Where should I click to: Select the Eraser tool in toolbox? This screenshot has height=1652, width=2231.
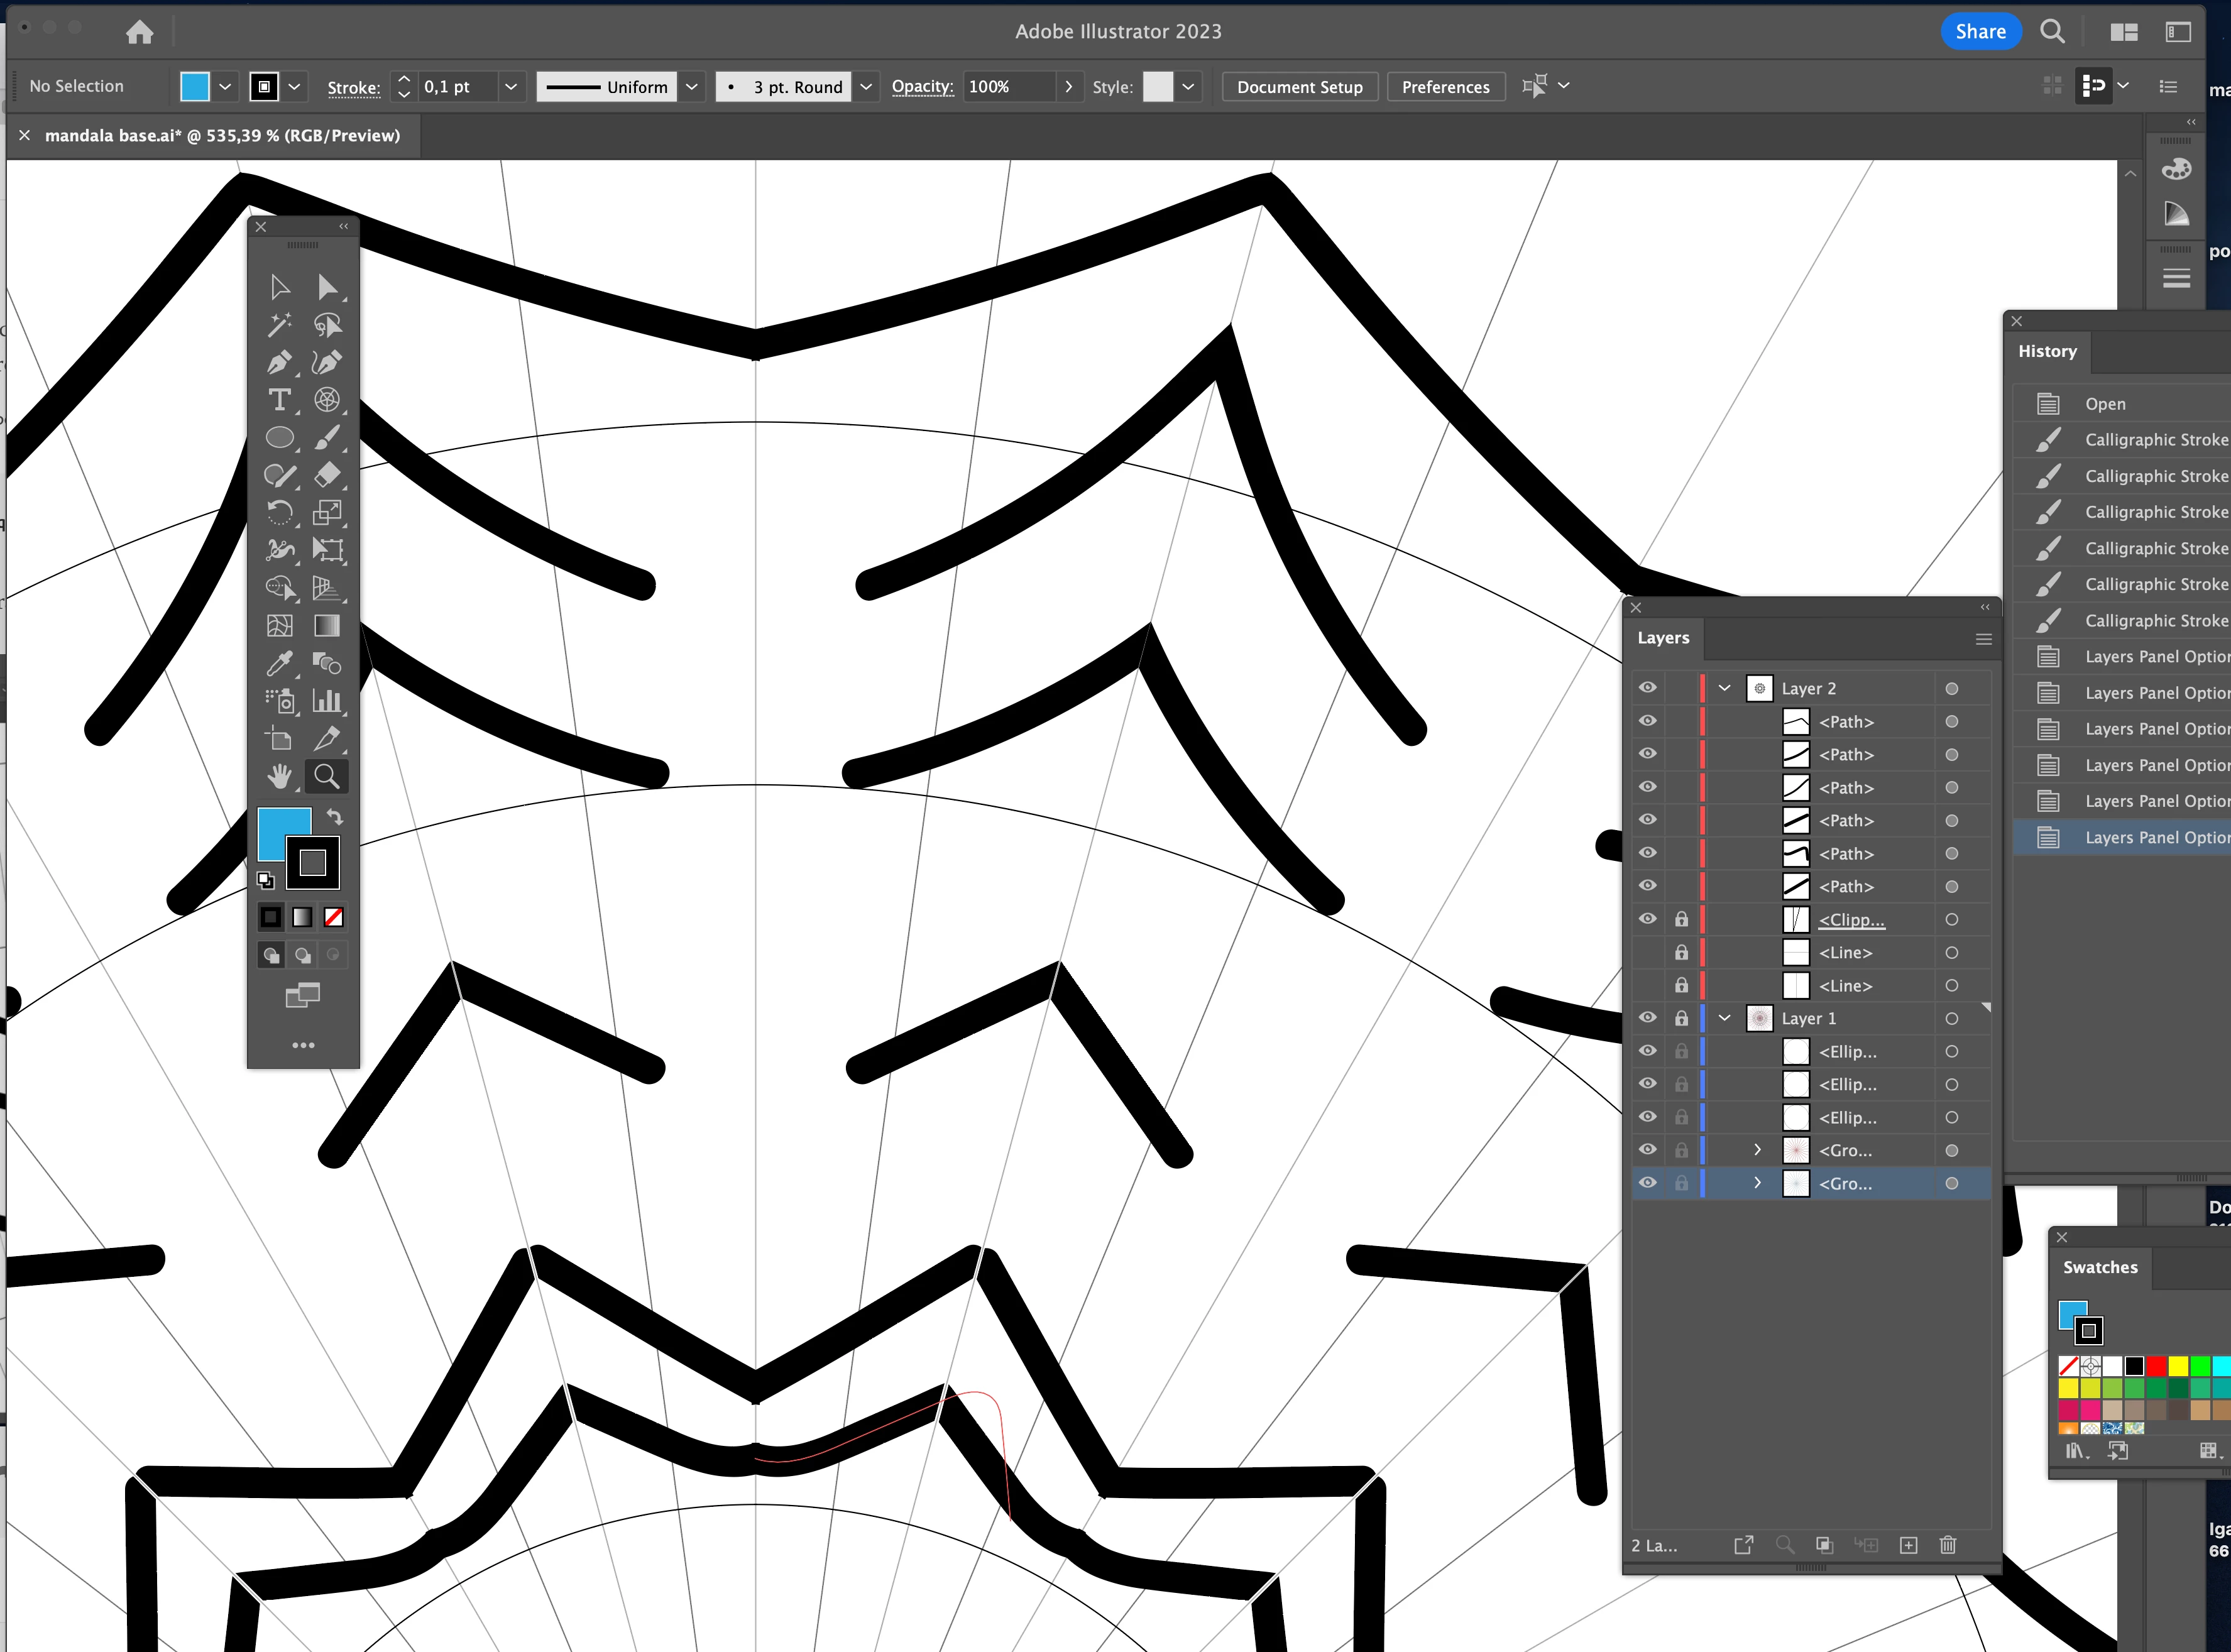click(327, 475)
